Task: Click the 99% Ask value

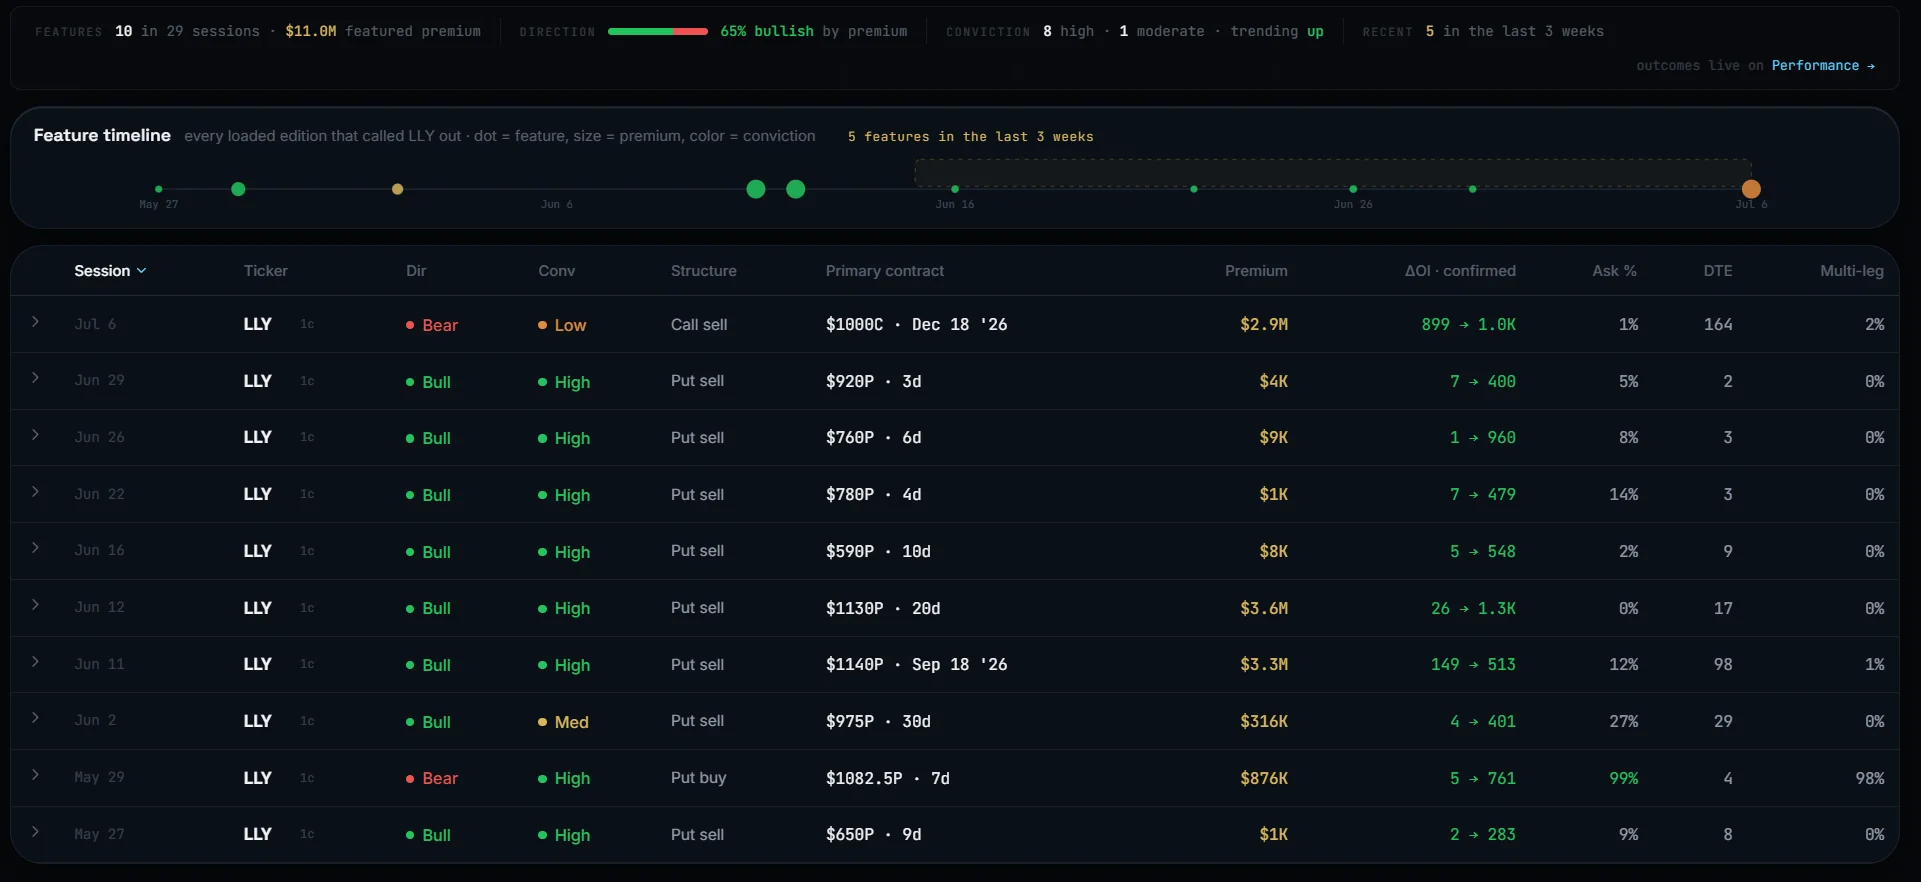Action: click(1624, 778)
